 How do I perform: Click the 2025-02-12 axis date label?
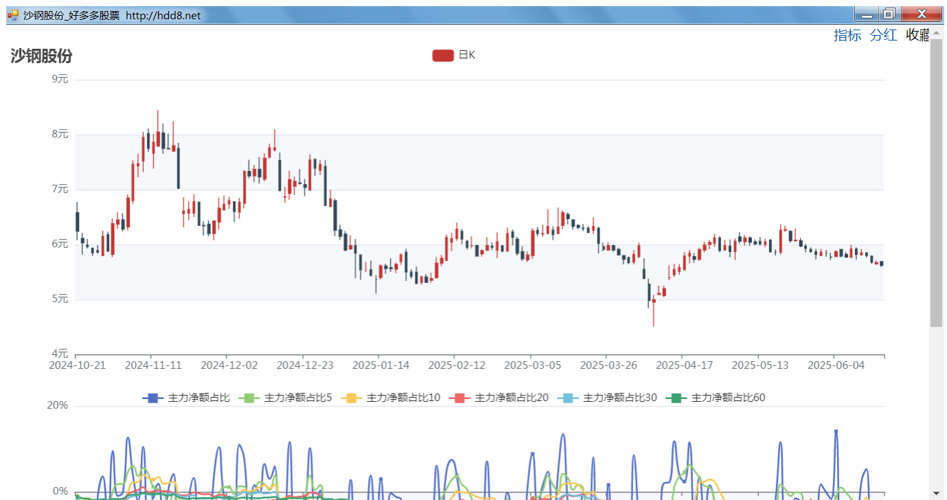[x=457, y=365]
